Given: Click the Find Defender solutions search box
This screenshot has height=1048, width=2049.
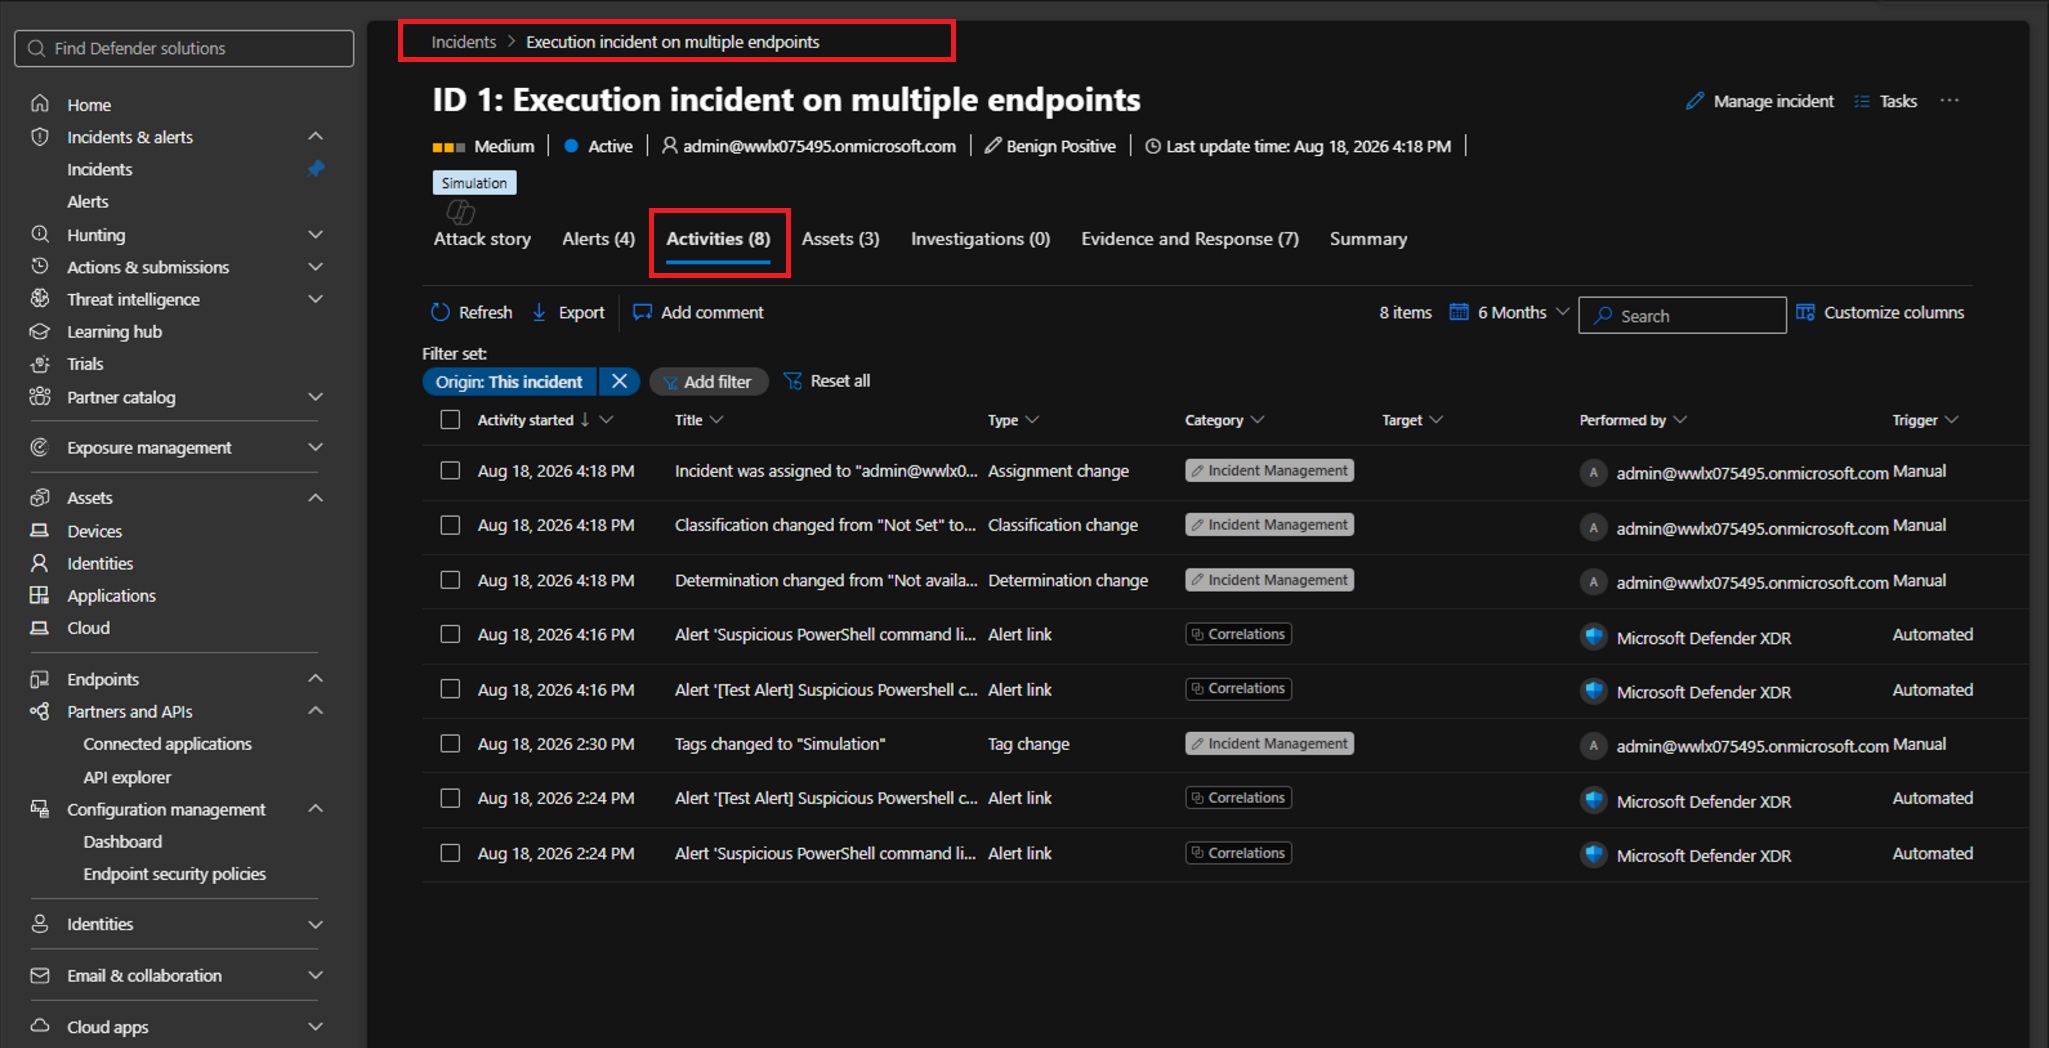Looking at the screenshot, I should pyautogui.click(x=184, y=48).
